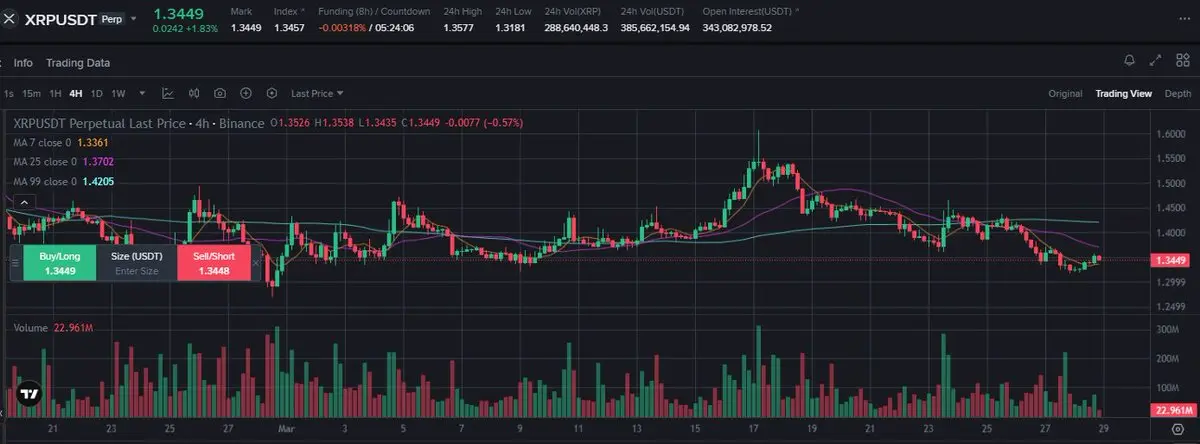Viewport: 1200px width, 444px height.
Task: Expand chart to fullscreen with arrows icon
Action: [1156, 61]
